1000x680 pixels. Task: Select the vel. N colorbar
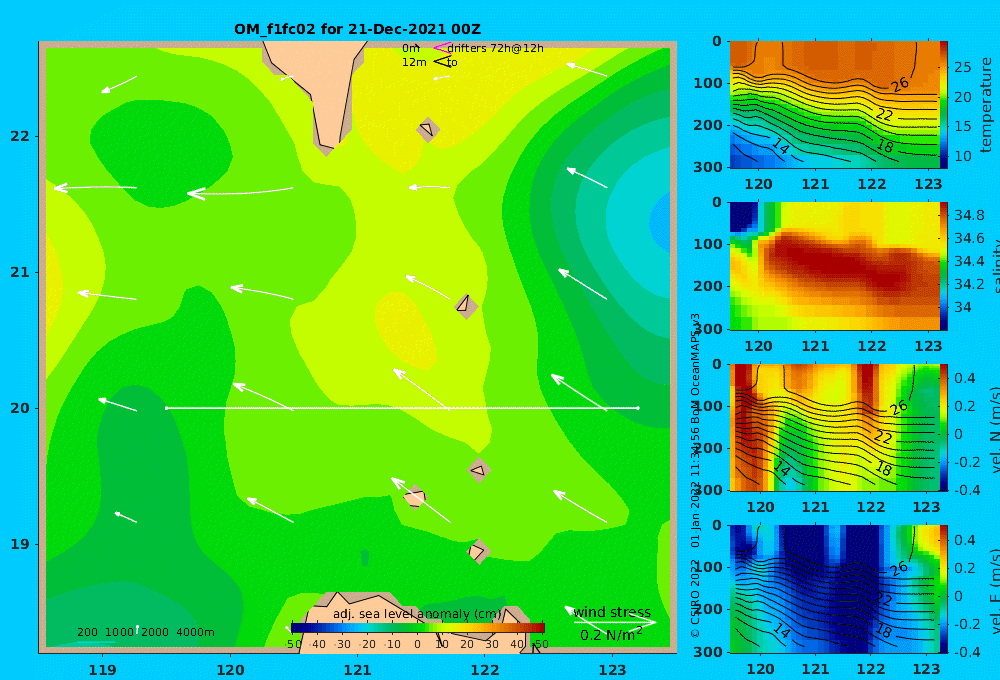coord(944,427)
